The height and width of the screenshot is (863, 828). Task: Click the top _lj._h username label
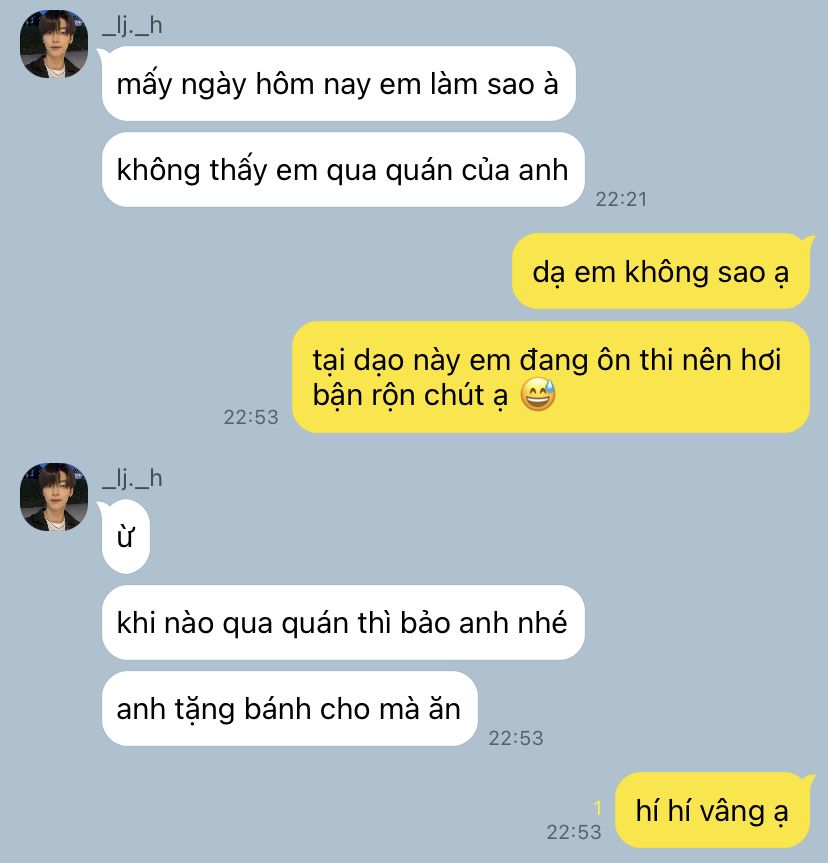(x=132, y=26)
